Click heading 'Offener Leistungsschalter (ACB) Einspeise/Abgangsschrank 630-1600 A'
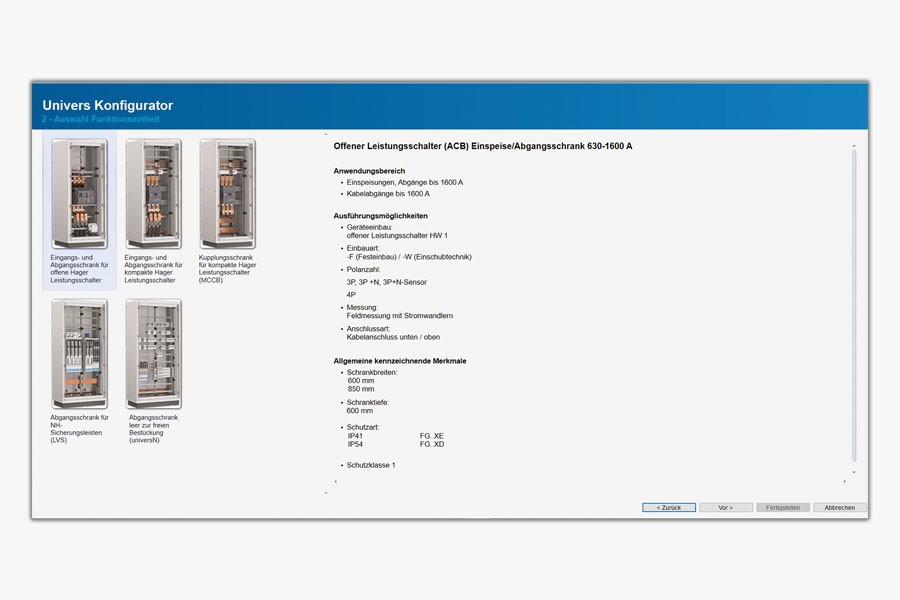The width and height of the screenshot is (900, 600). pyautogui.click(x=483, y=146)
